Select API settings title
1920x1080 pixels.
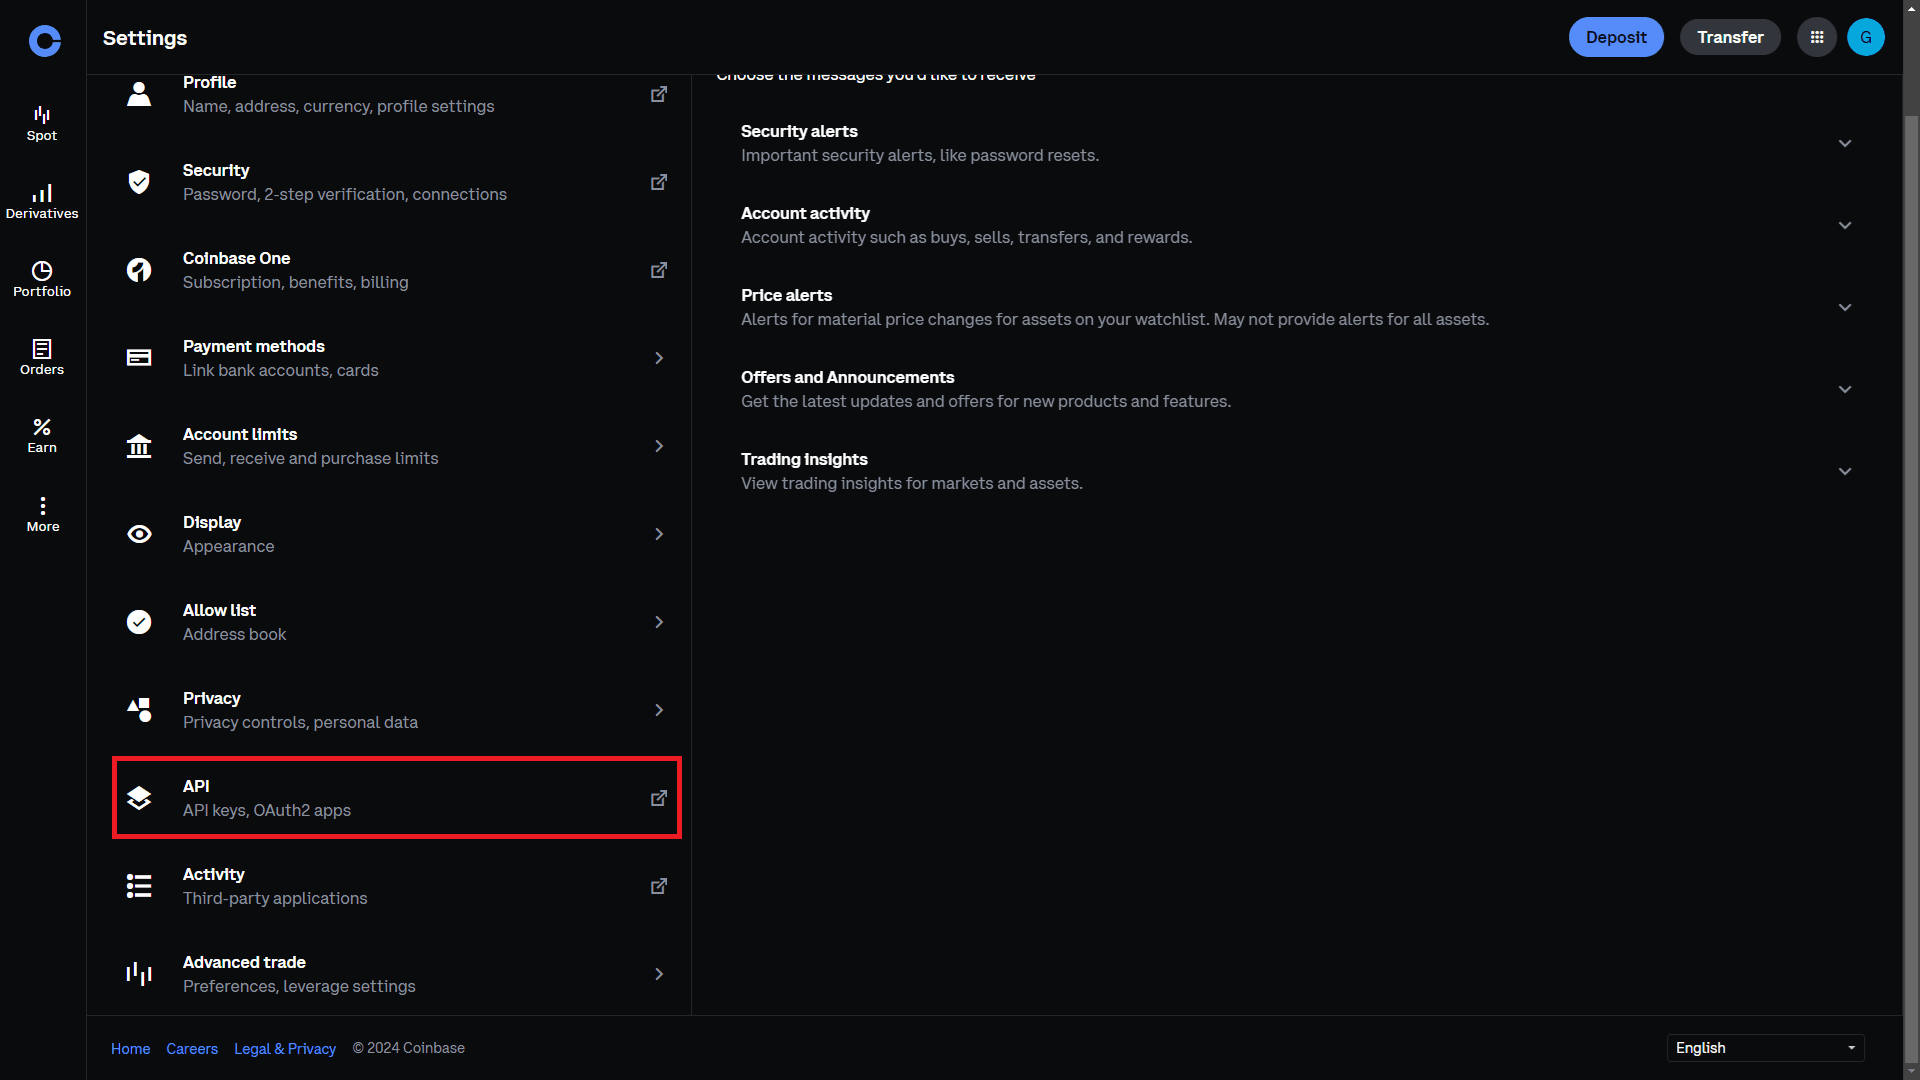tap(196, 786)
